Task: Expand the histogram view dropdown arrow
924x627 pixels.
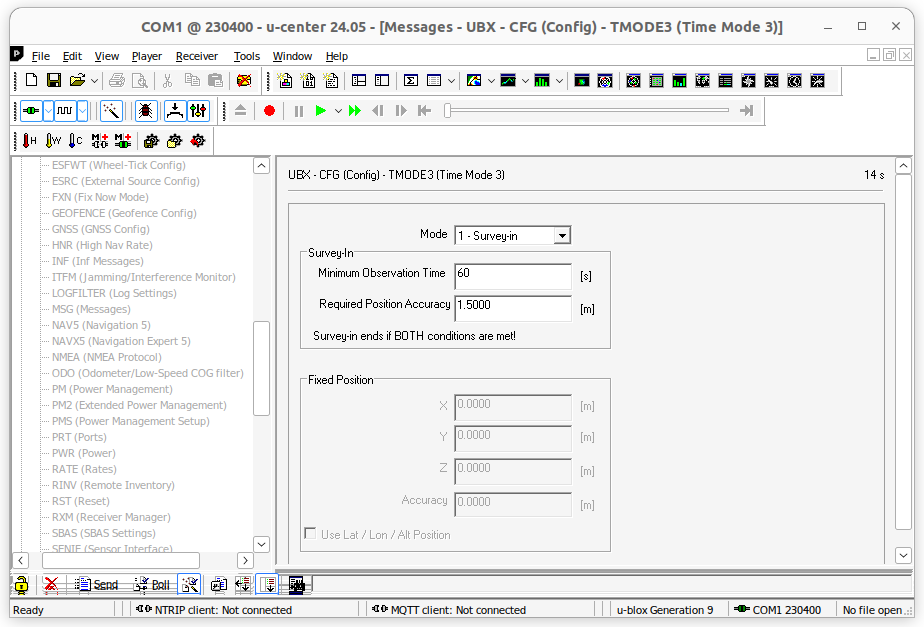Action: pyautogui.click(x=559, y=80)
